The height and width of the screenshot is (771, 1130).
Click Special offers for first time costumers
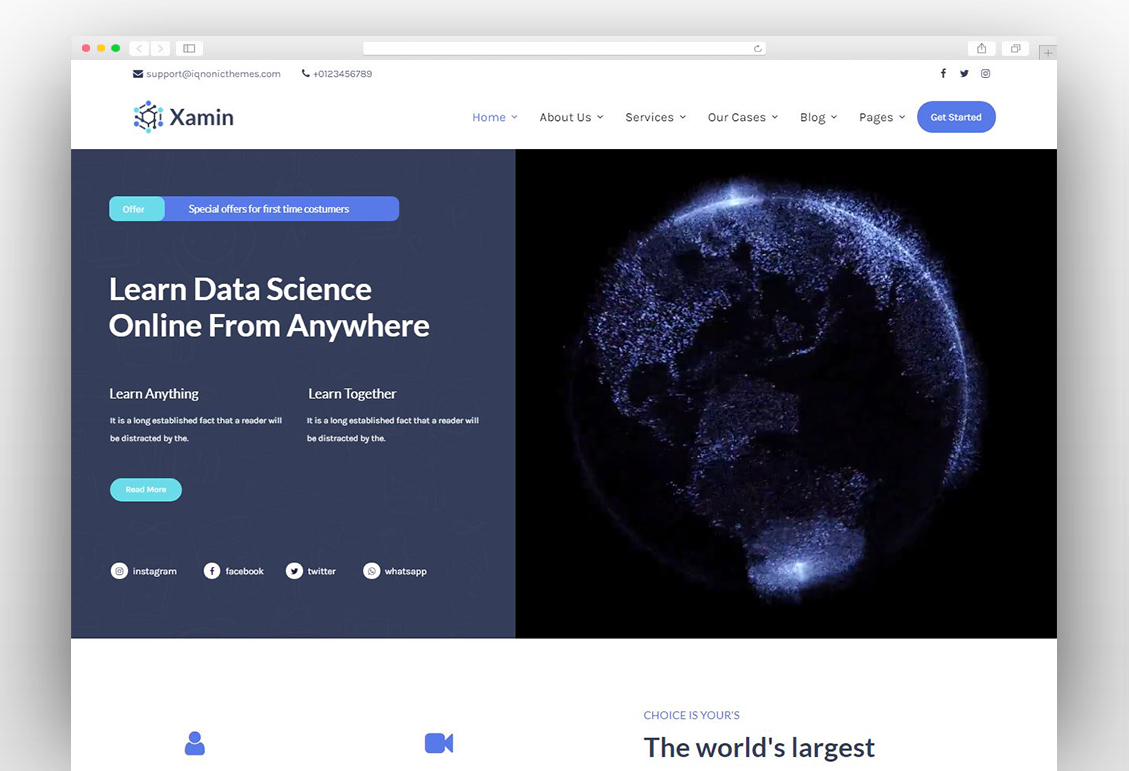pos(268,209)
